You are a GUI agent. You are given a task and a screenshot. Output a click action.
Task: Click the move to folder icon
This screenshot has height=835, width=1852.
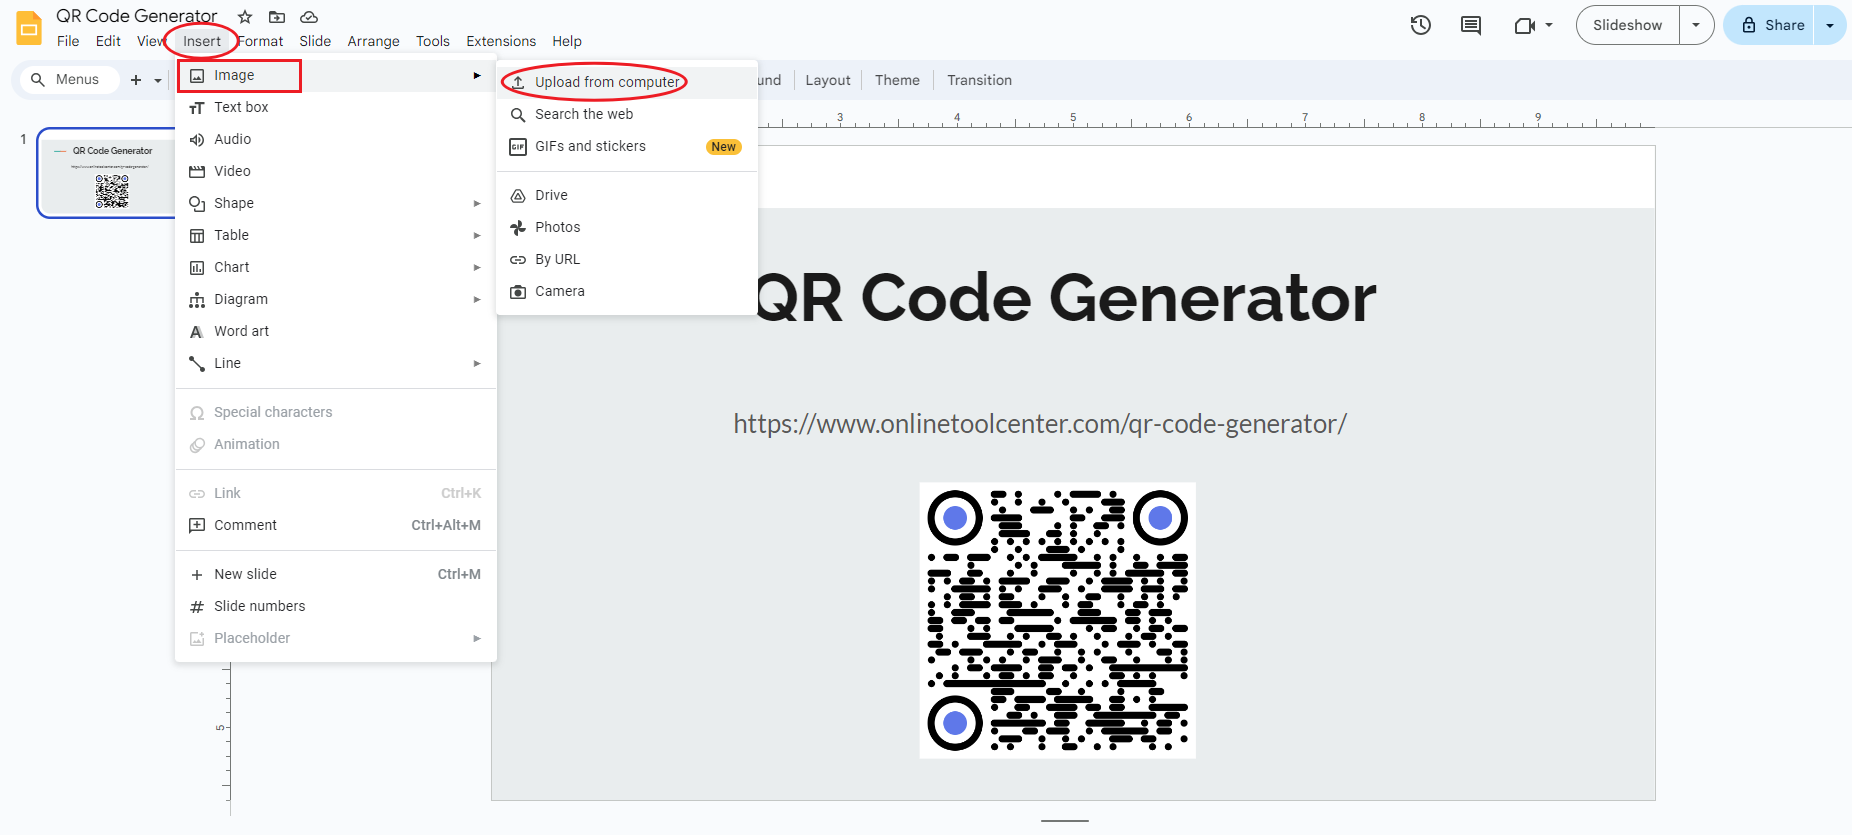click(x=277, y=17)
